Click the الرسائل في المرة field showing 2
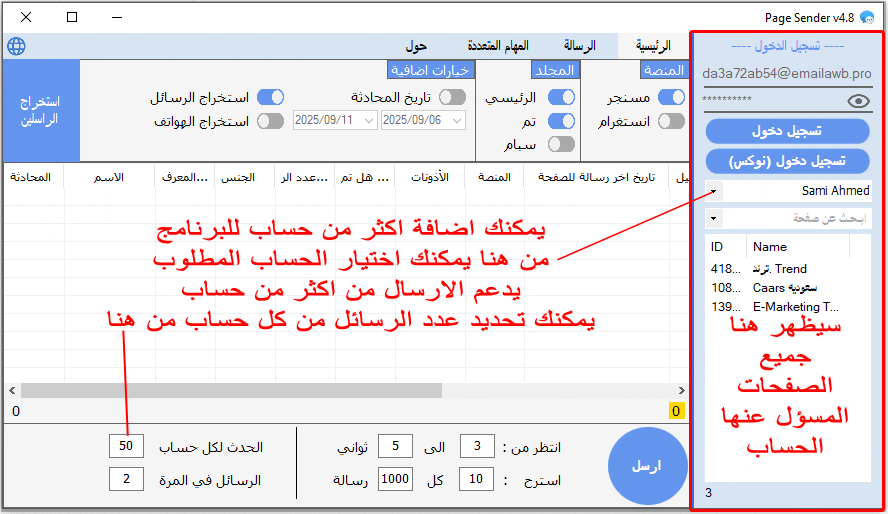 coord(126,479)
